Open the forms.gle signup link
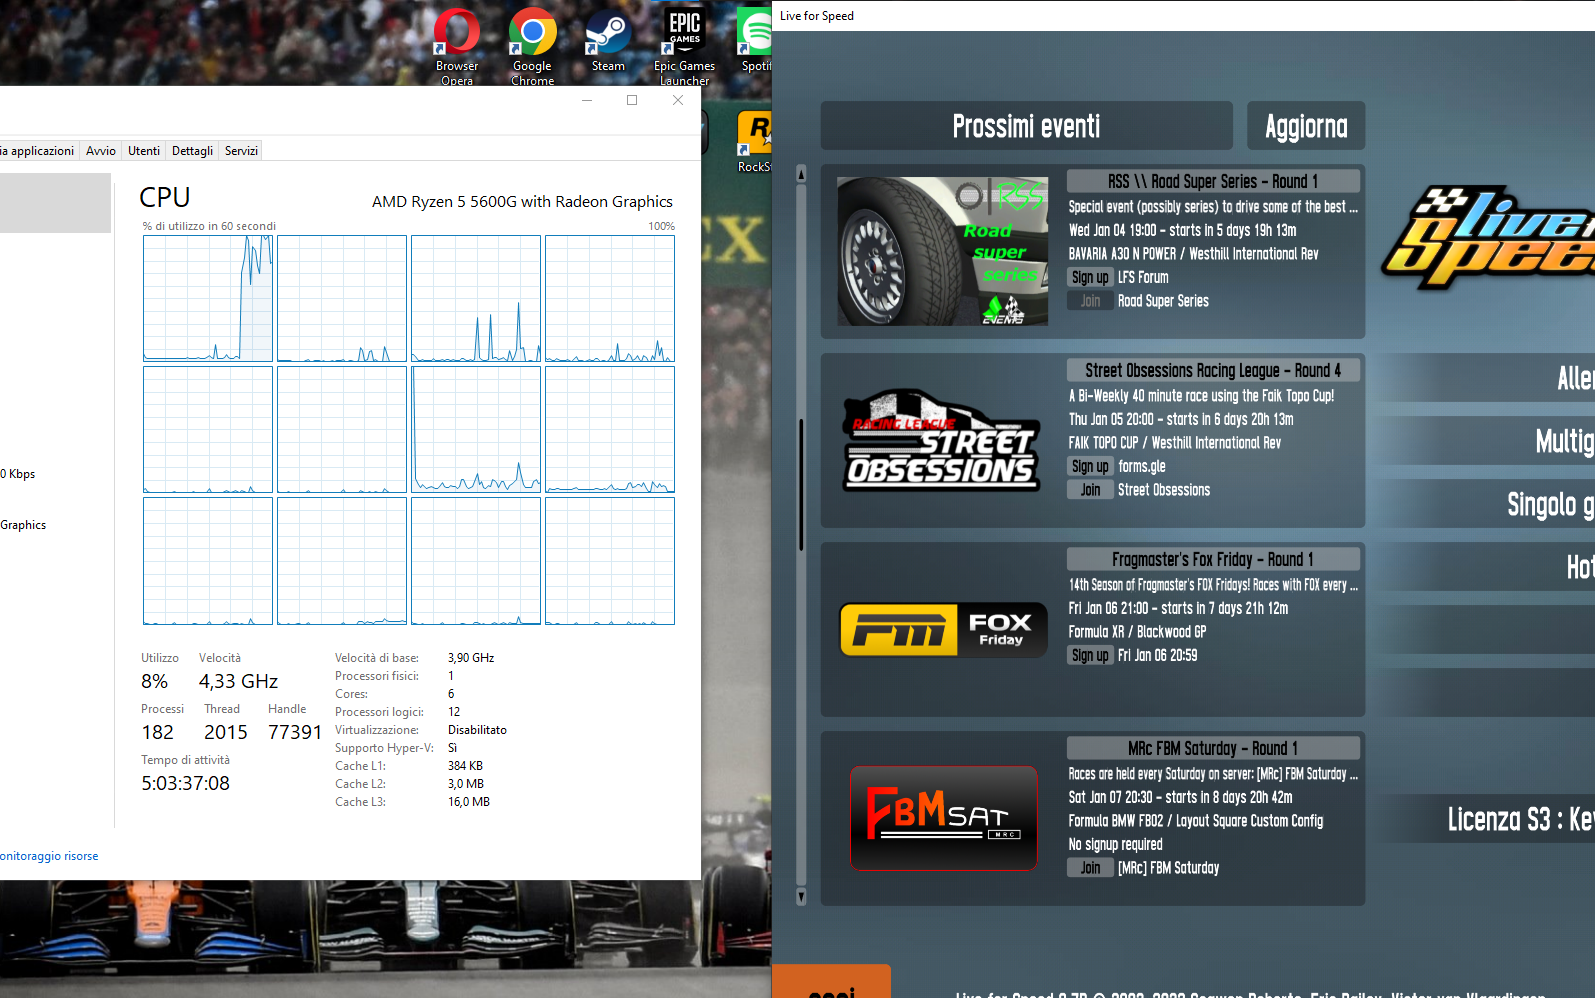The height and width of the screenshot is (998, 1595). pyautogui.click(x=1142, y=466)
